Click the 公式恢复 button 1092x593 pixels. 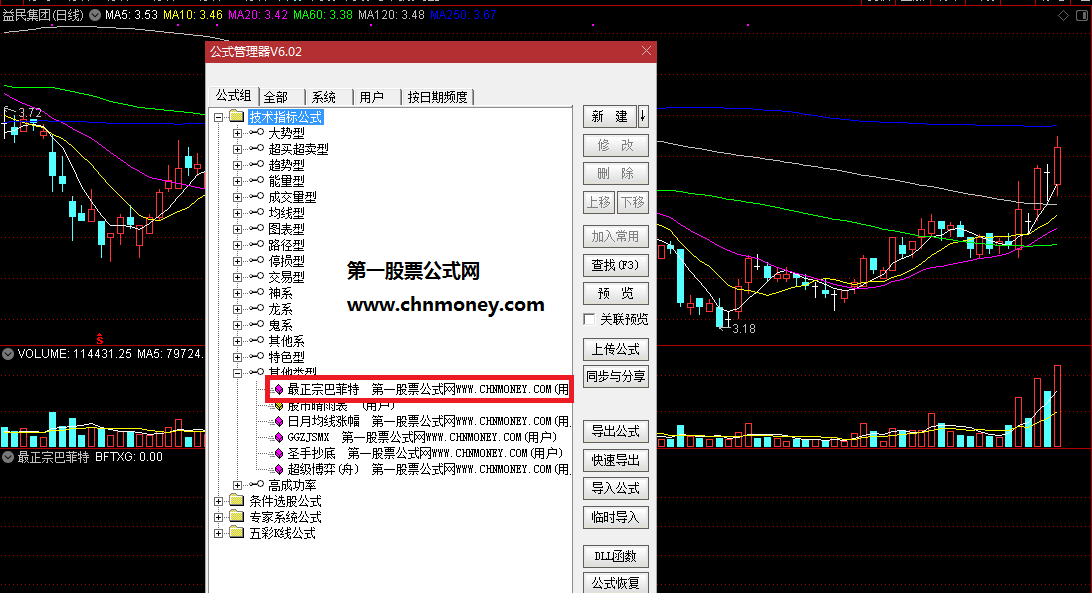[x=616, y=583]
